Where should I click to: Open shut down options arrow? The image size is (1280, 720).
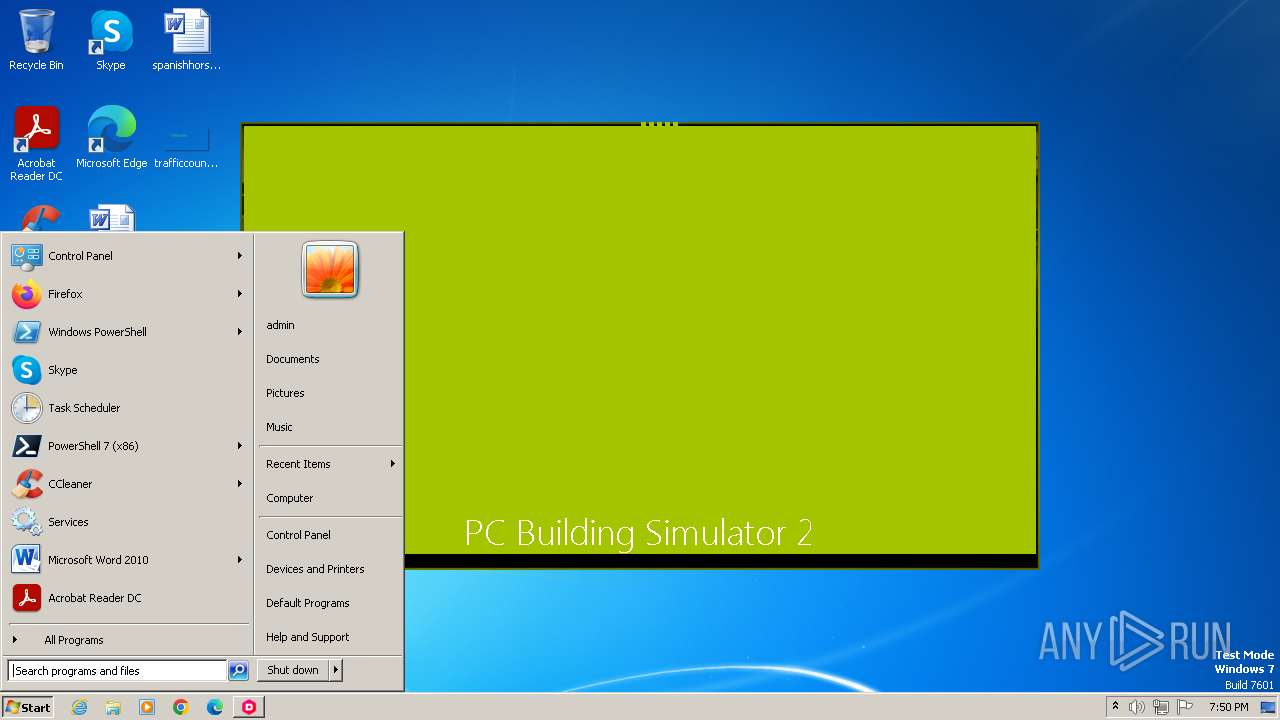tap(336, 670)
